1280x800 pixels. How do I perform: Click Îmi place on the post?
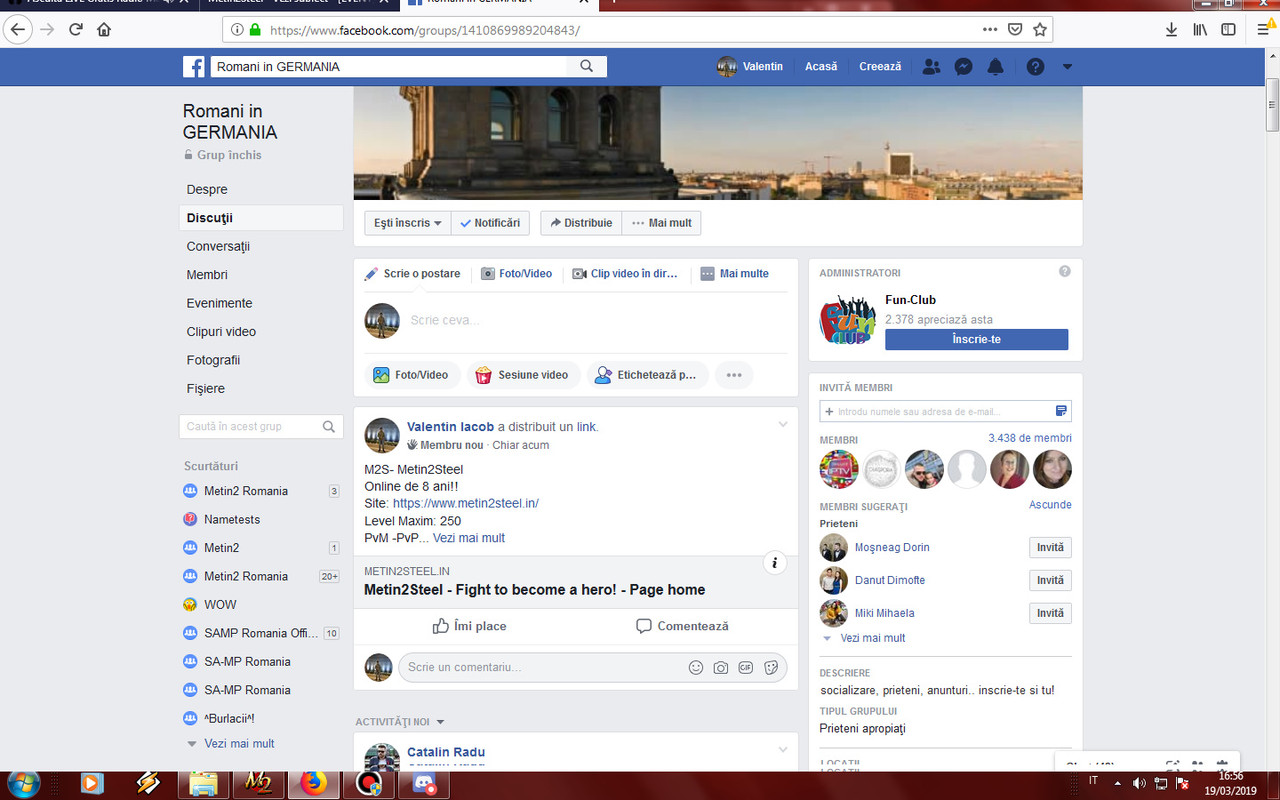469,626
